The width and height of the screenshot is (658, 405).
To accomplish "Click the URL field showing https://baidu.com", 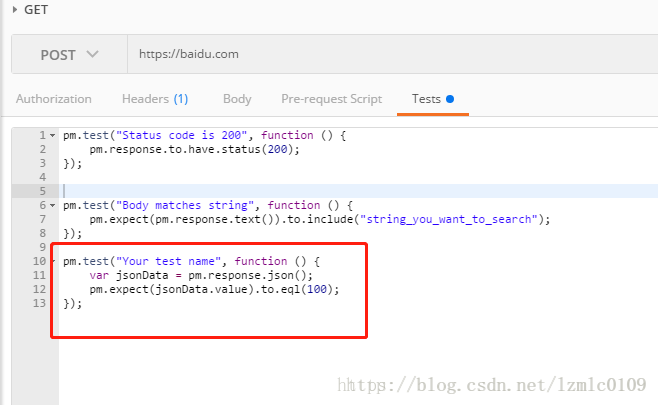I will [392, 55].
